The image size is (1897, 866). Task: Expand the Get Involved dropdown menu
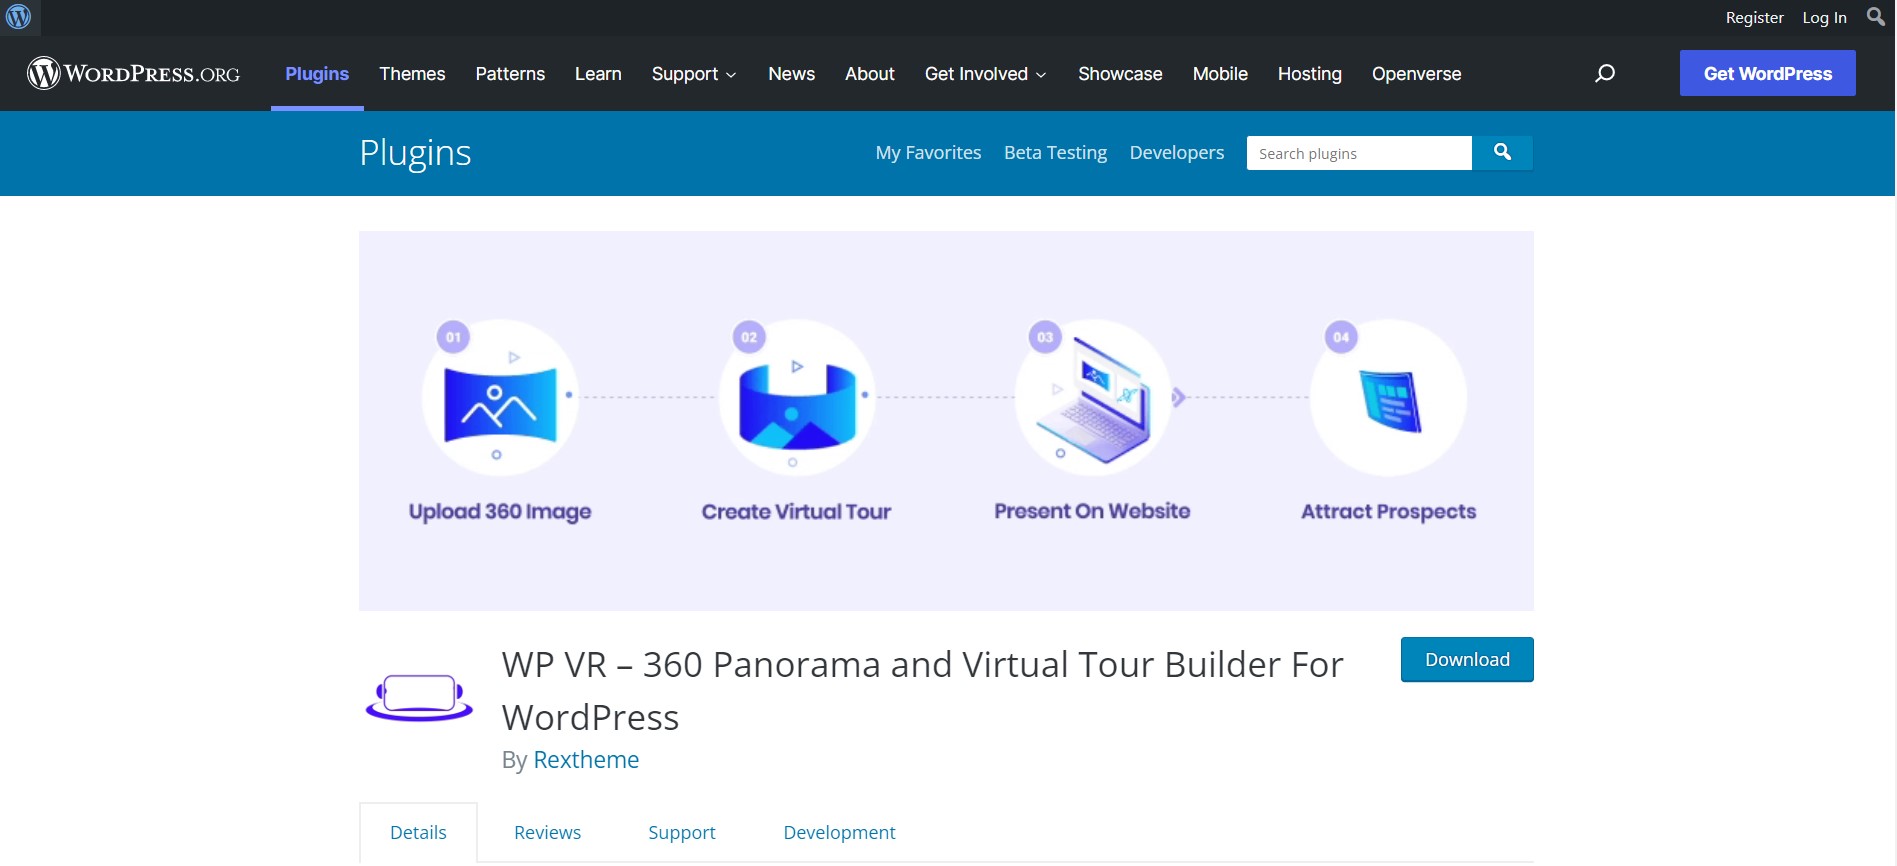point(985,74)
